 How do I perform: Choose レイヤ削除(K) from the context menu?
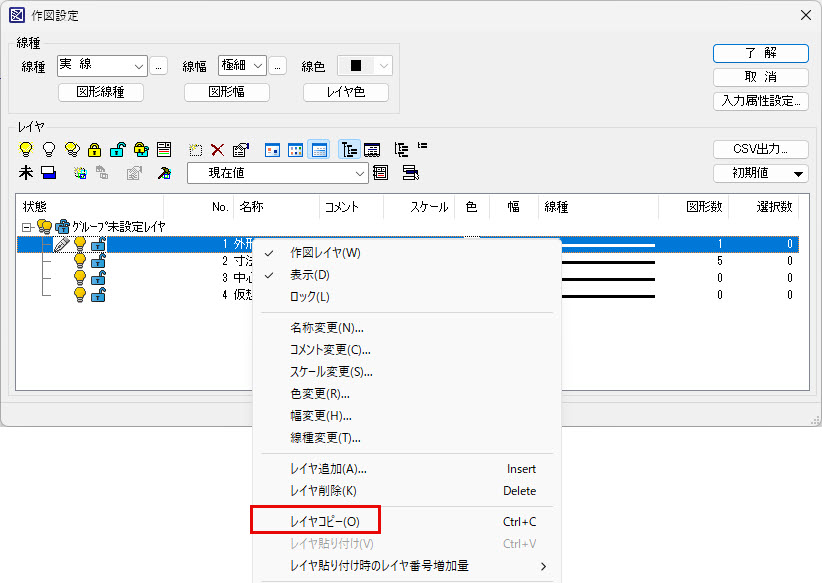tap(407, 491)
